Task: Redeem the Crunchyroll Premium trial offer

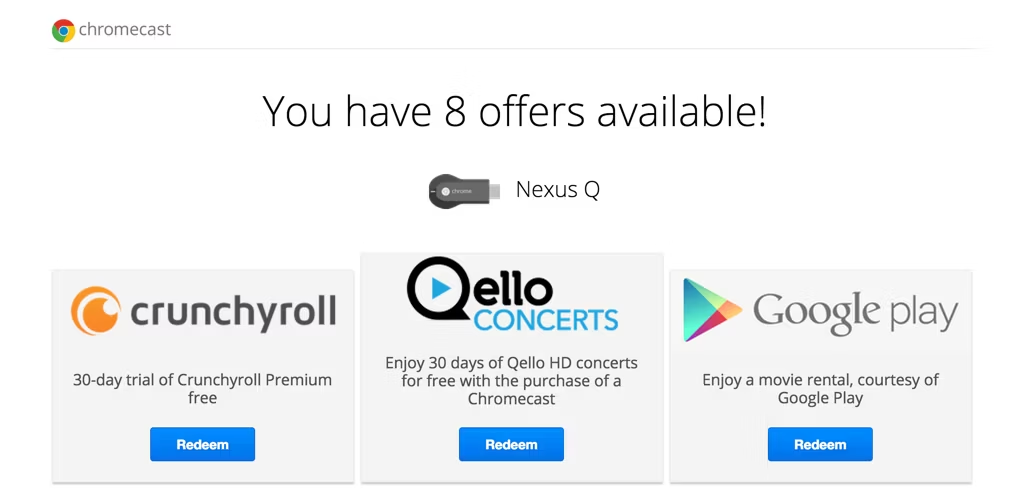Action: [202, 445]
